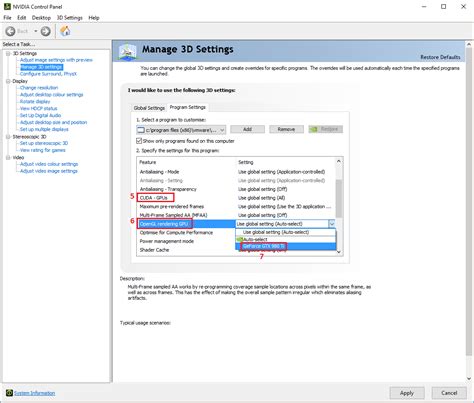Select the CUDA - GPUs feature row

[x=236, y=198]
